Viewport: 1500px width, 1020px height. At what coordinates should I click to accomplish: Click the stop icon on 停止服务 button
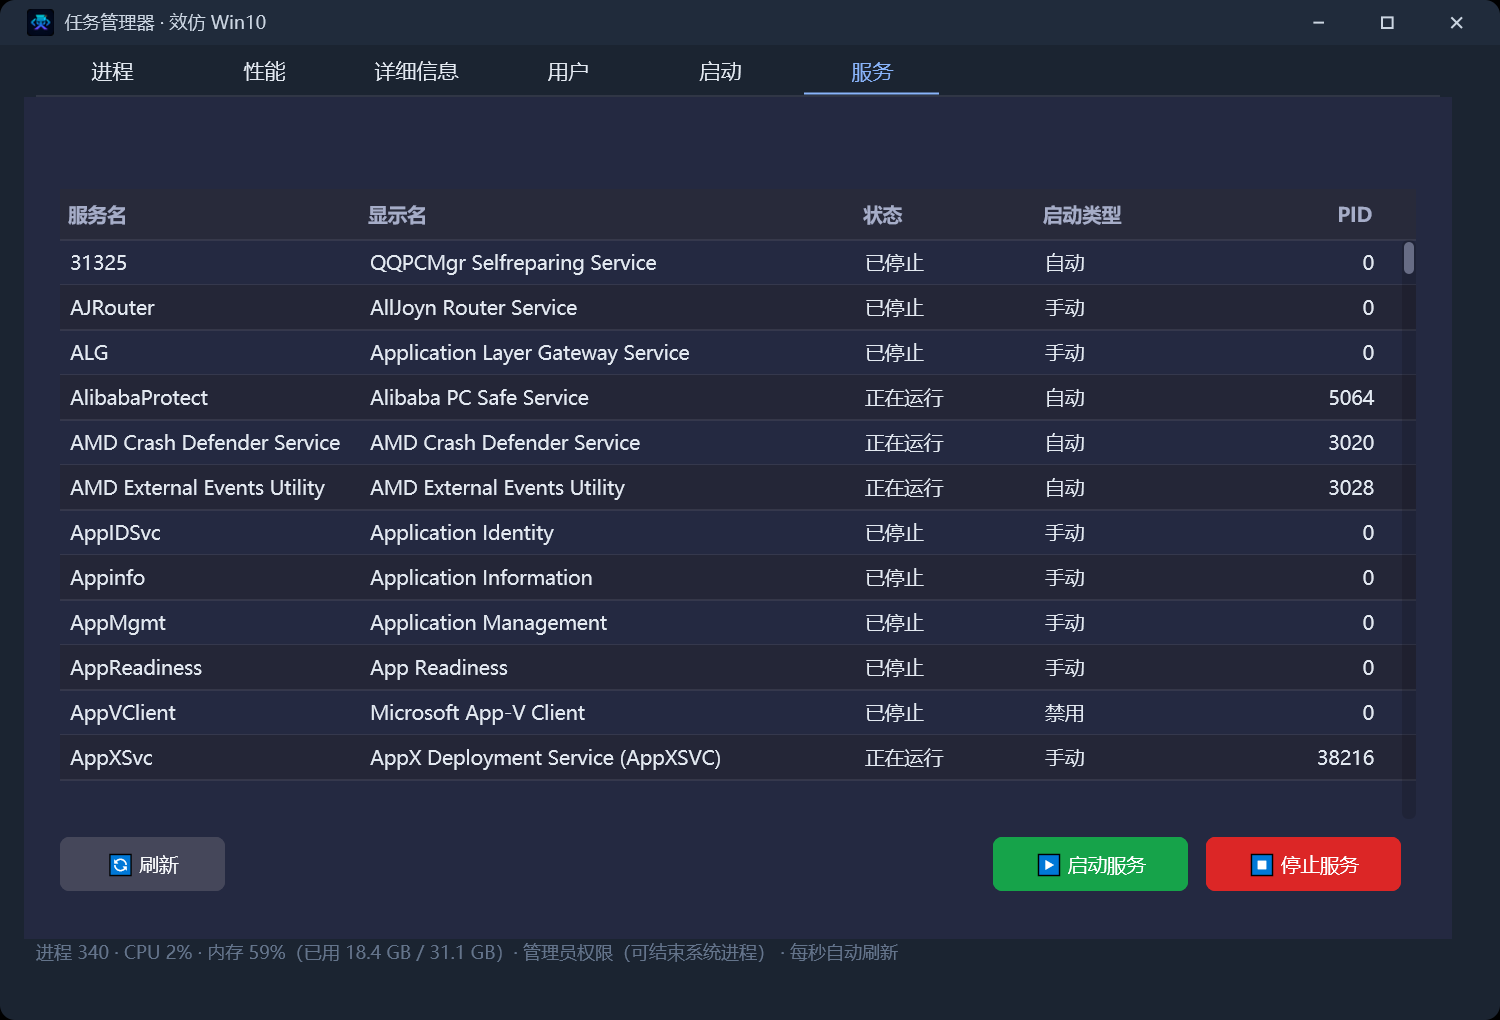click(1262, 865)
